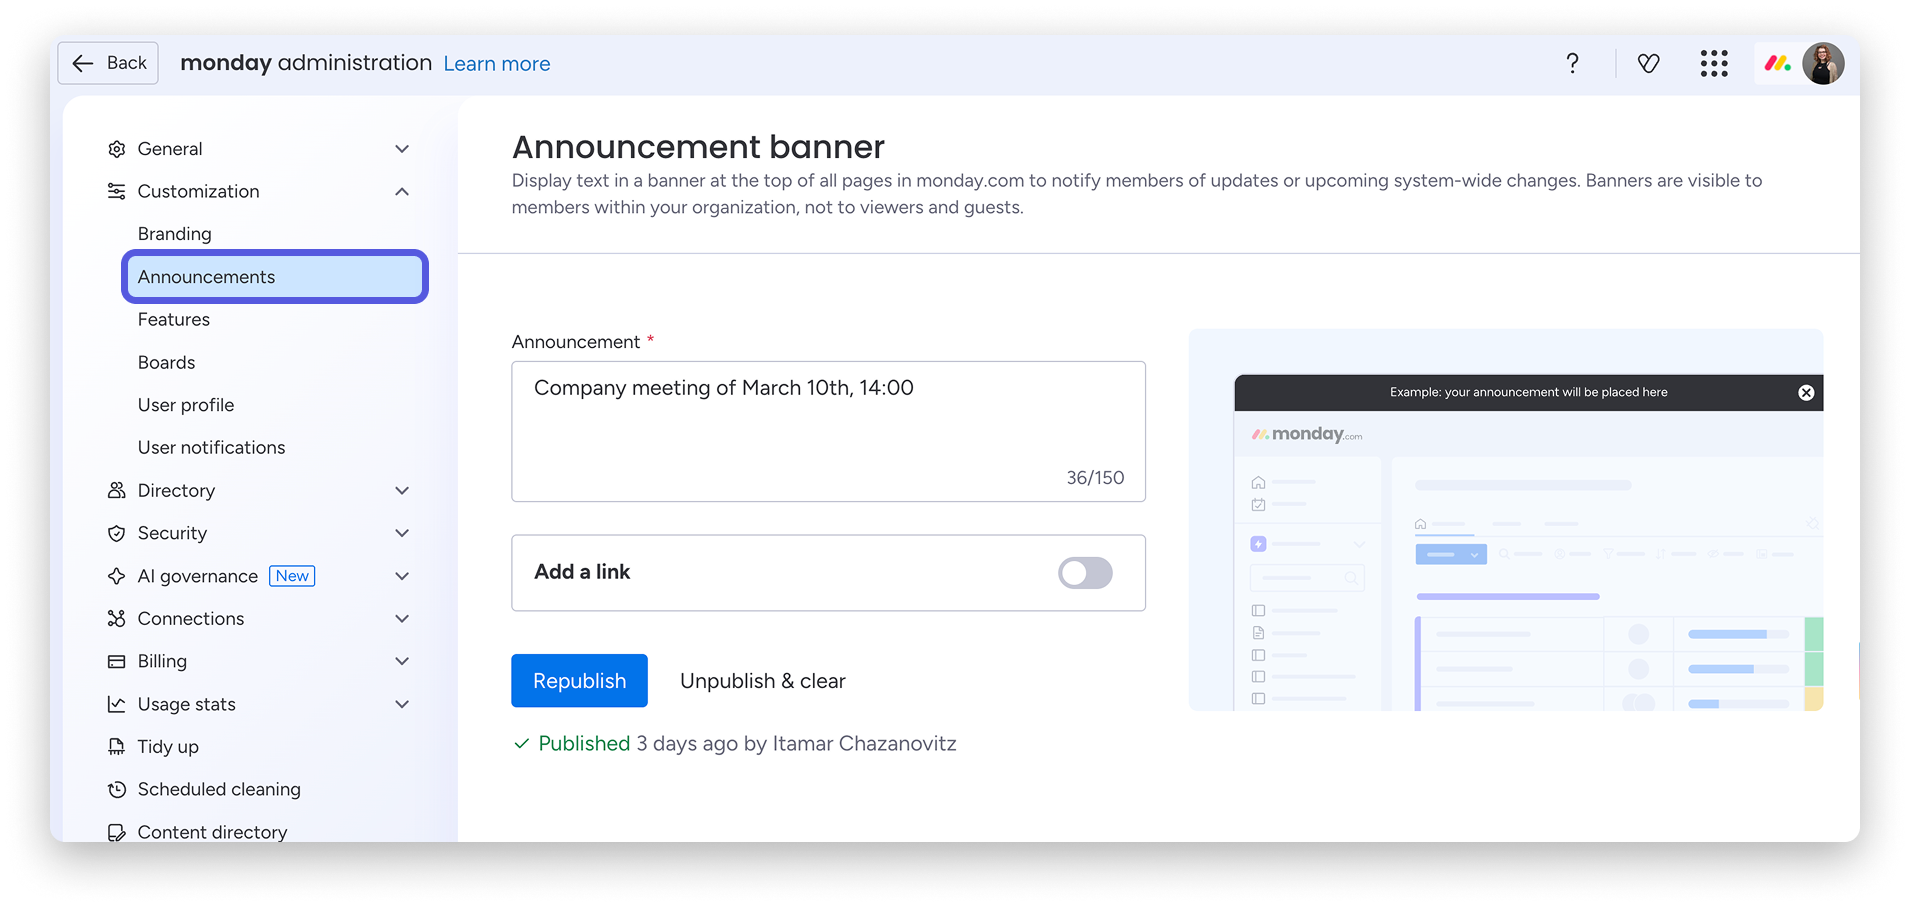Click the Security shield icon
Viewport: 1910px width, 907px height.
click(117, 533)
